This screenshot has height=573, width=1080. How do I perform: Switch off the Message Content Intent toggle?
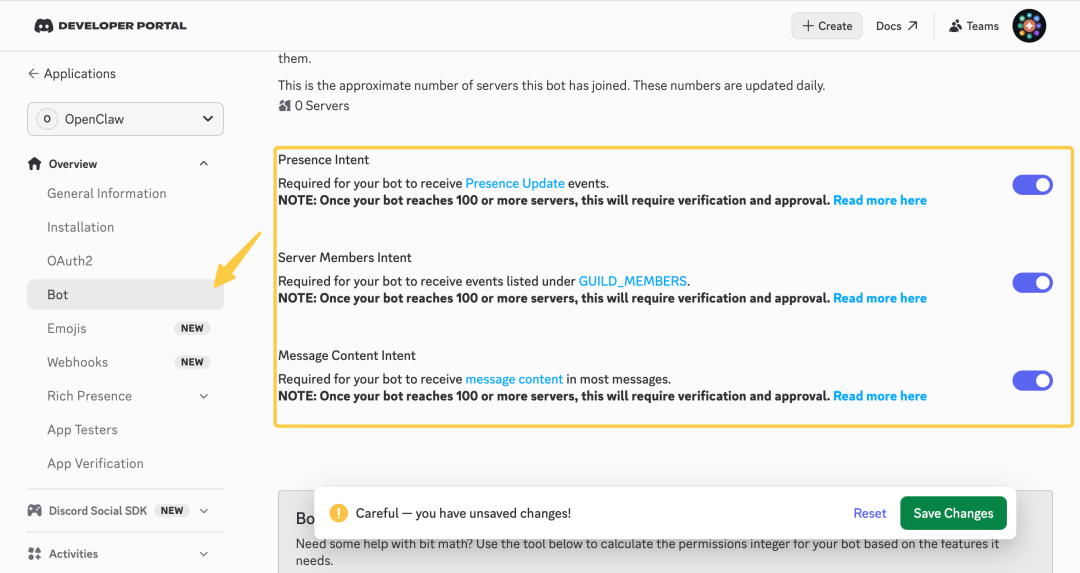[1032, 380]
